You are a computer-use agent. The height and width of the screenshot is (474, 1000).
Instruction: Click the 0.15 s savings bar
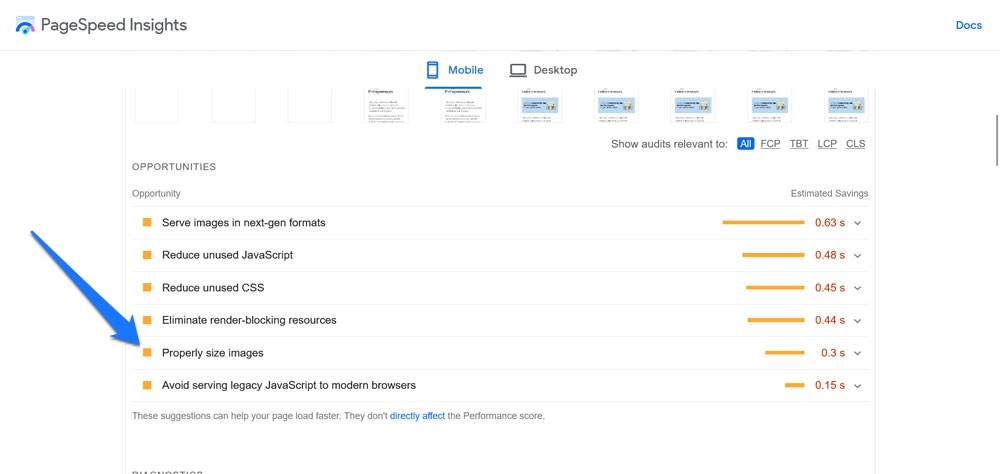(795, 385)
